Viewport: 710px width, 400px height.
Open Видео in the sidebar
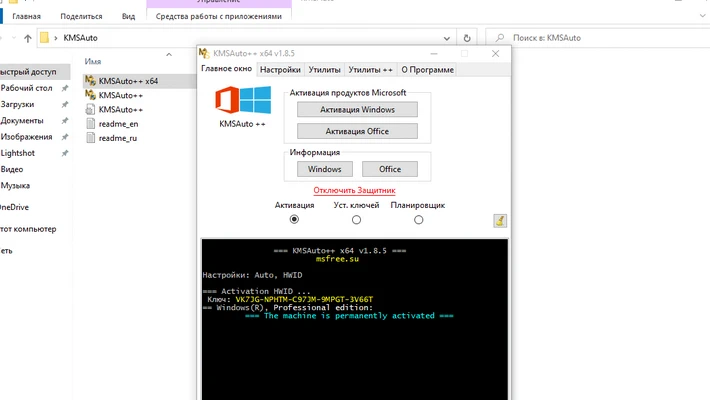[12, 169]
